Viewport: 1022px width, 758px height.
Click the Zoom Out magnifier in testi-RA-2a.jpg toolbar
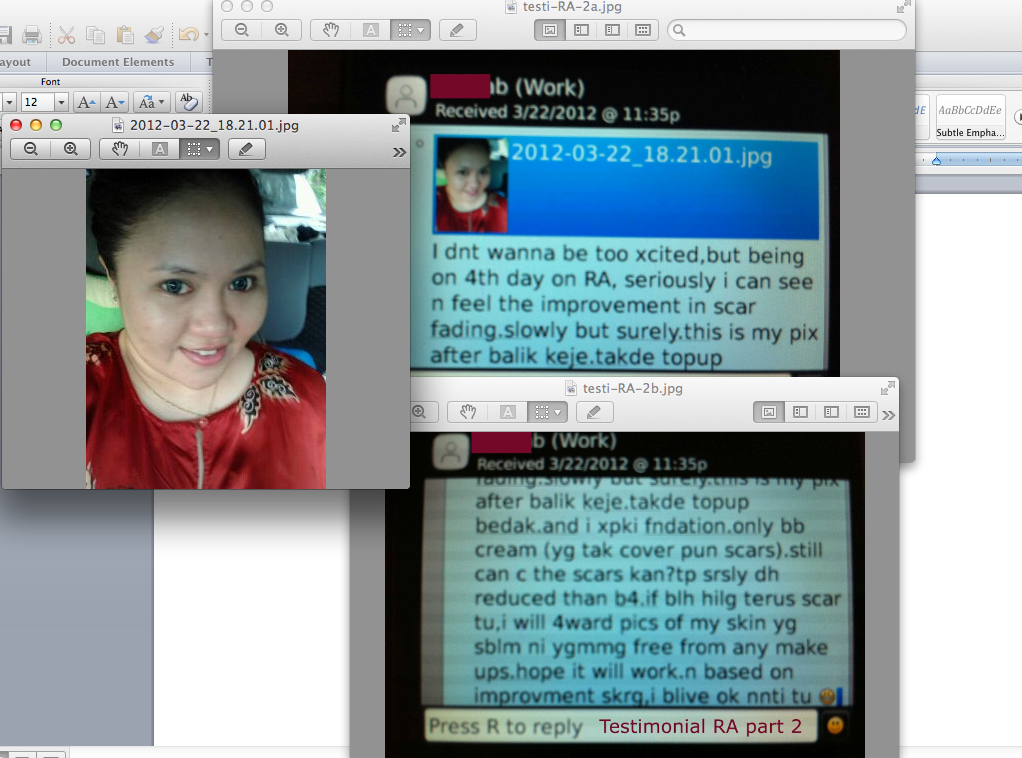pos(240,30)
